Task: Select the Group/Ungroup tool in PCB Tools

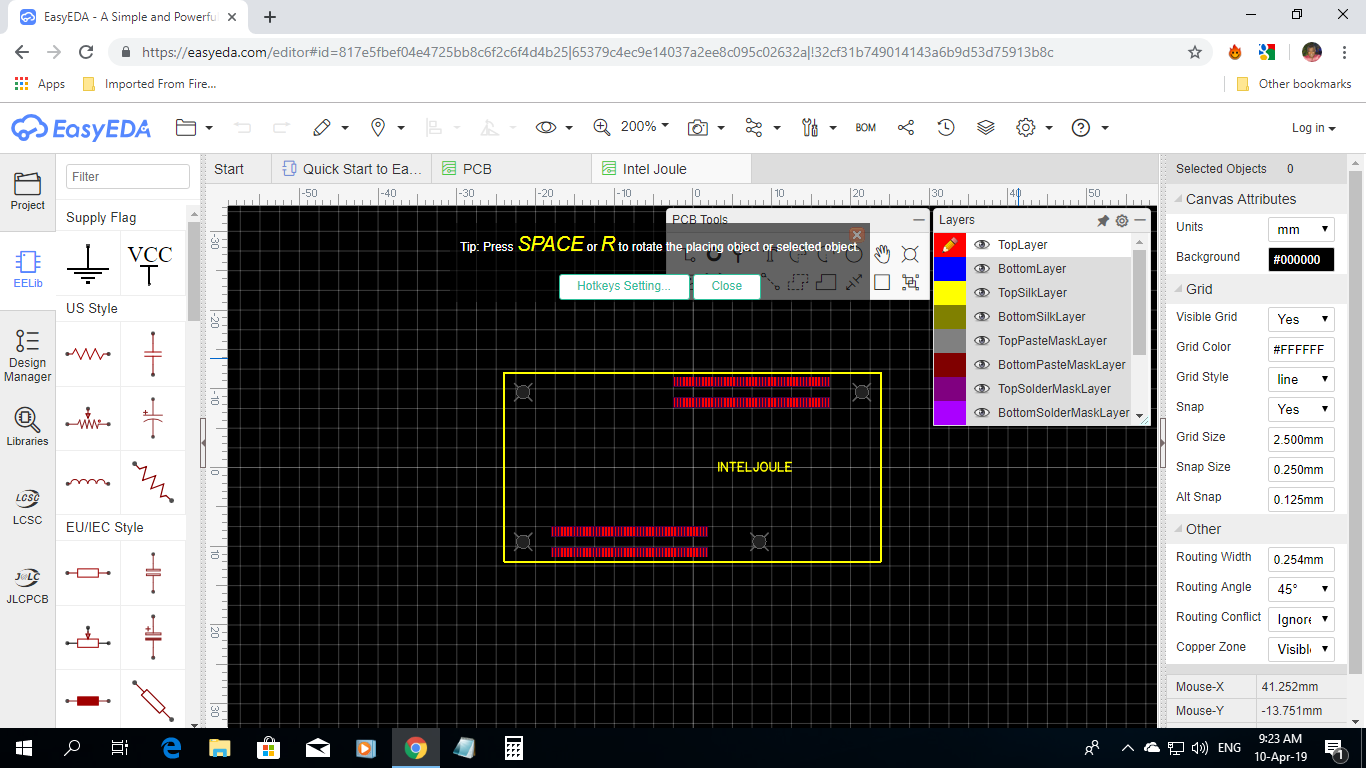Action: 910,282
